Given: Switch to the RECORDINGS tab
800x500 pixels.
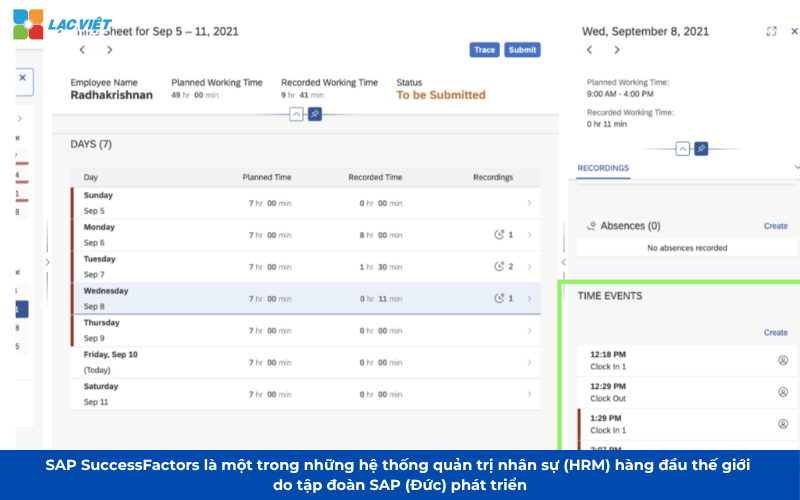Looking at the screenshot, I should (603, 168).
